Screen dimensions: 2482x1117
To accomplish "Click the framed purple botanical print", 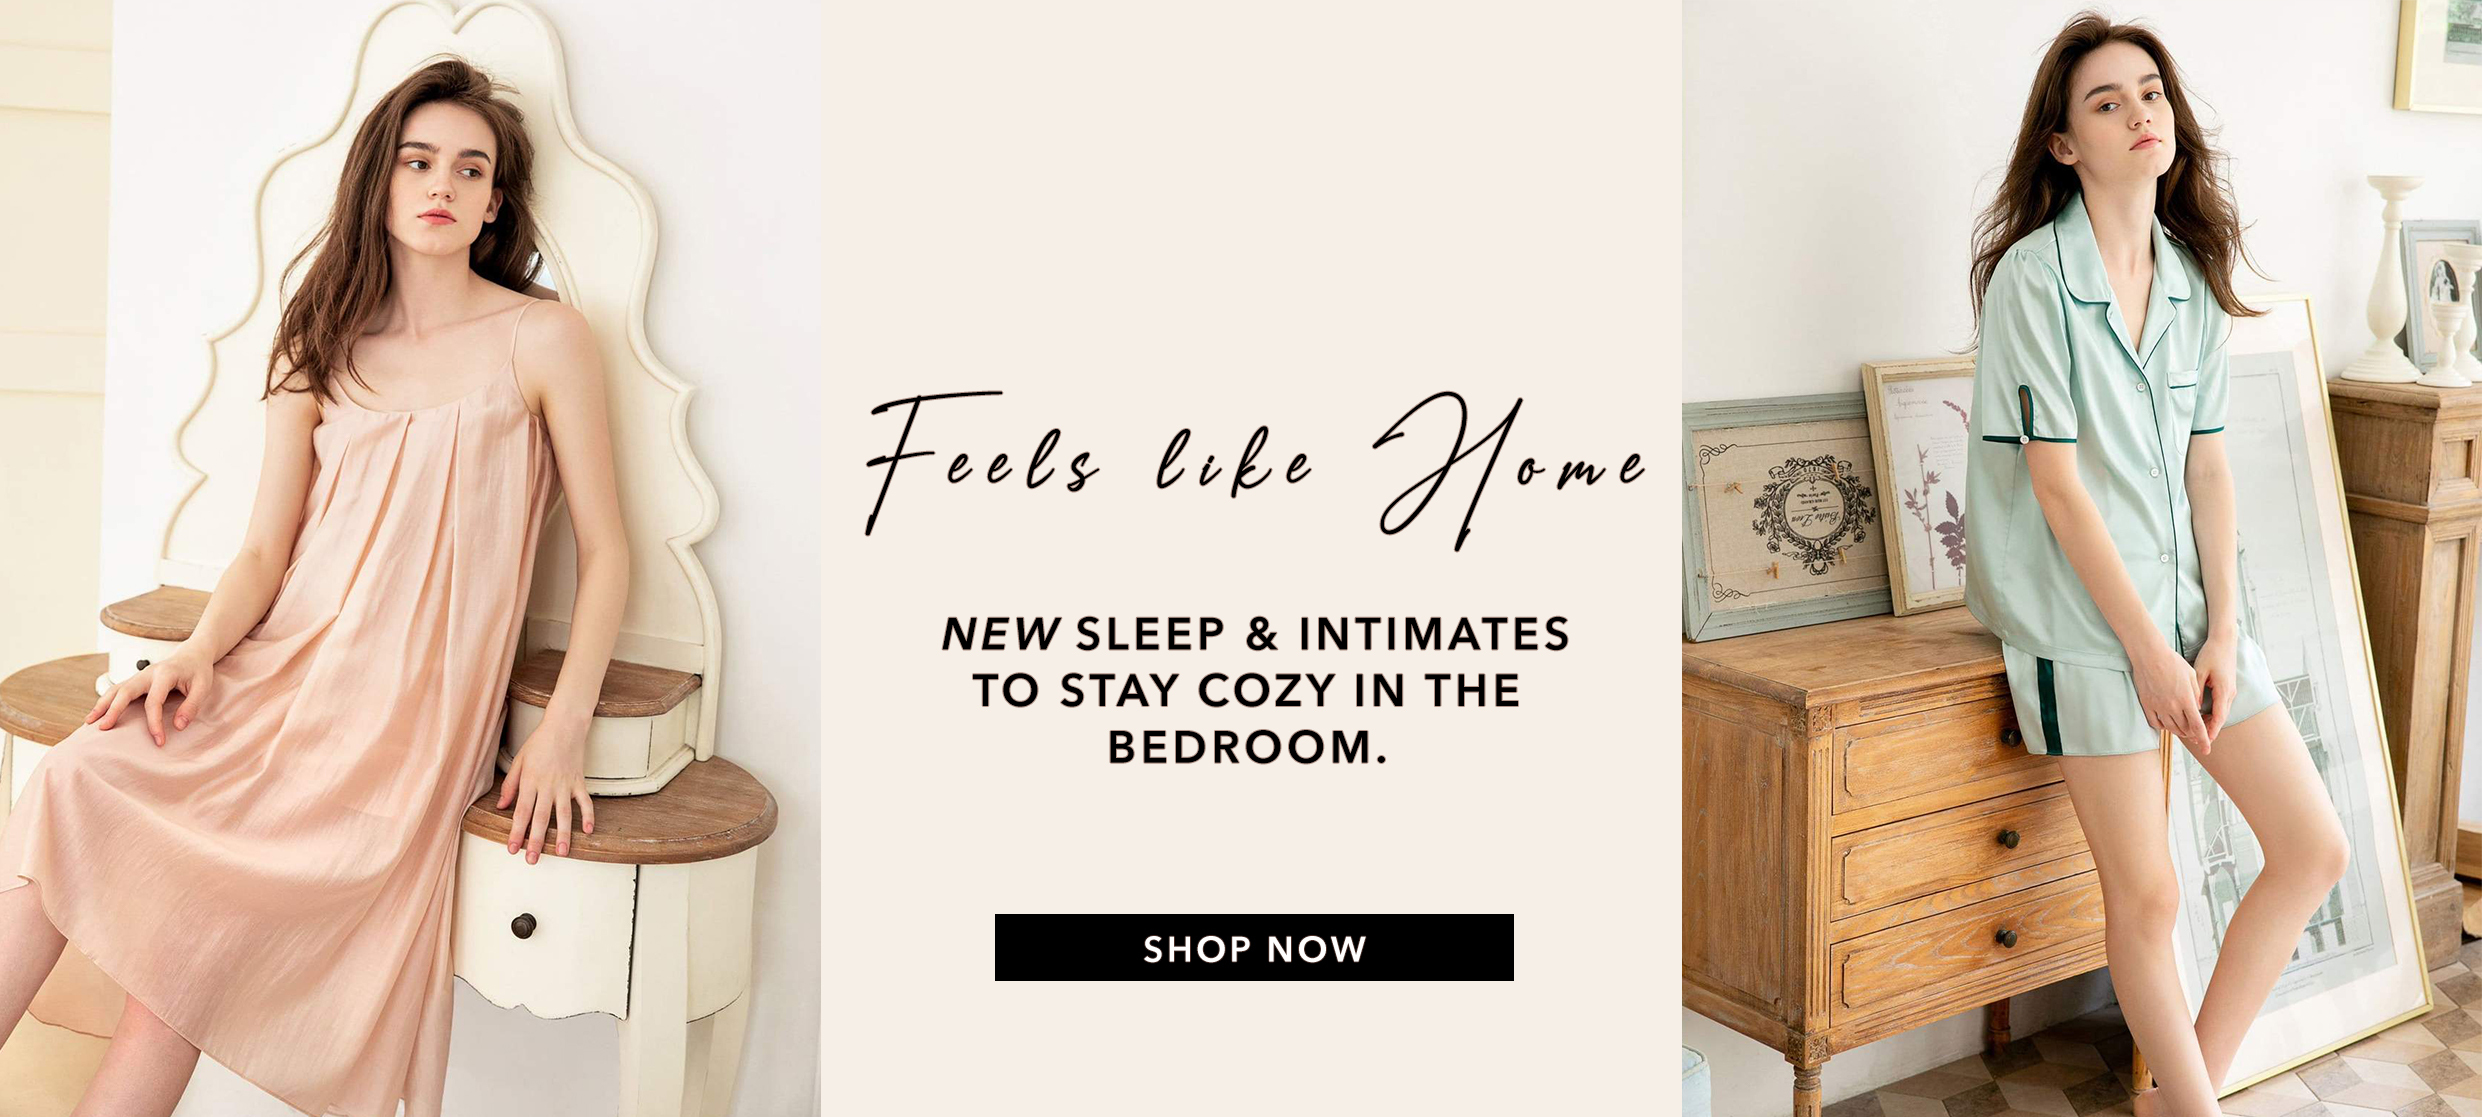I will (1922, 486).
